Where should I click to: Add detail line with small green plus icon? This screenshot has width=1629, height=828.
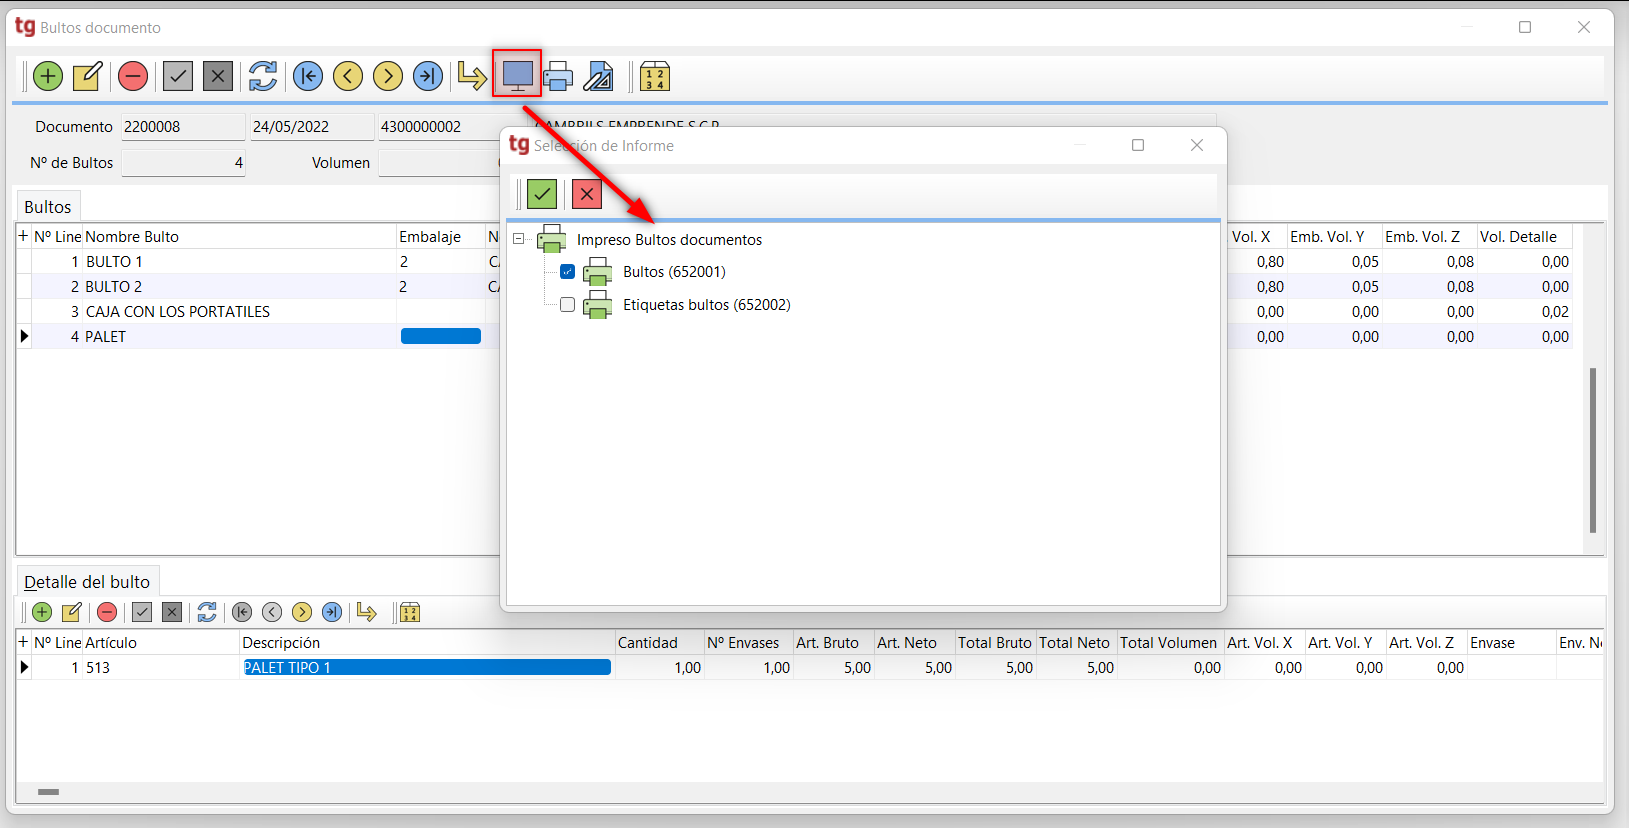(42, 612)
